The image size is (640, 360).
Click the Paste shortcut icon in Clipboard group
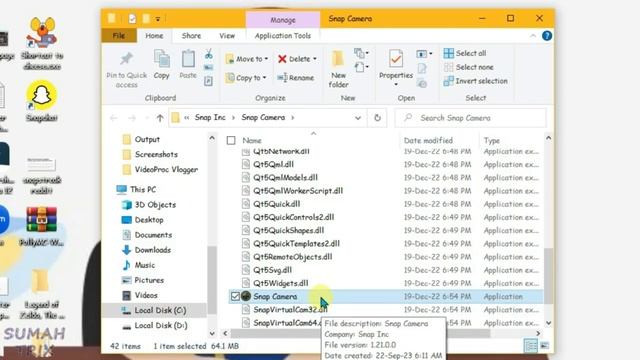(x=209, y=81)
